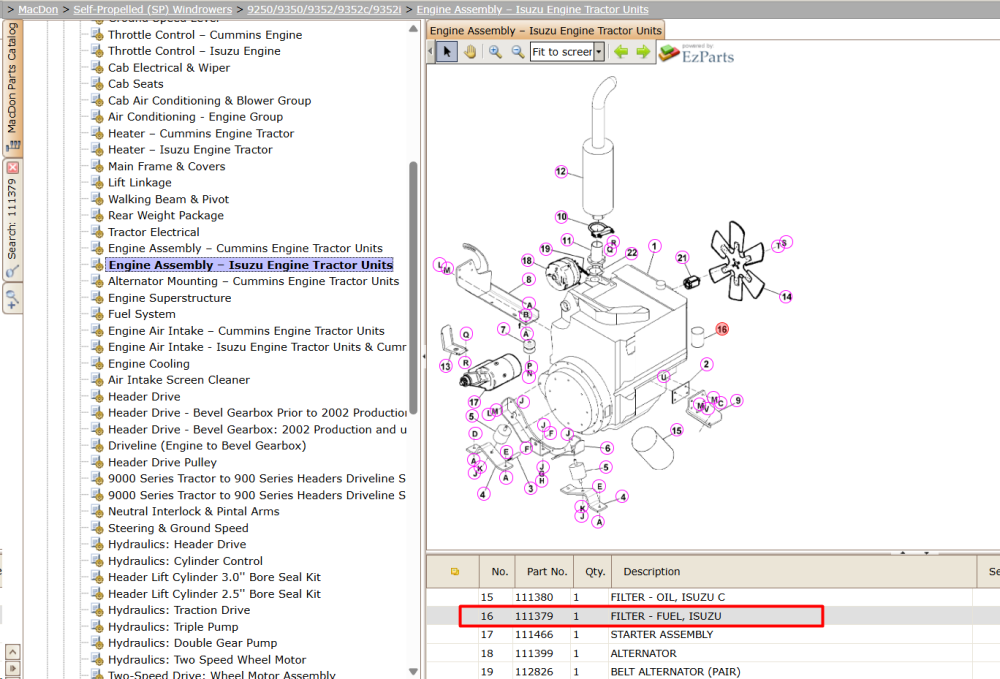
Task: Go to next diagram with green right arrow
Action: click(643, 52)
